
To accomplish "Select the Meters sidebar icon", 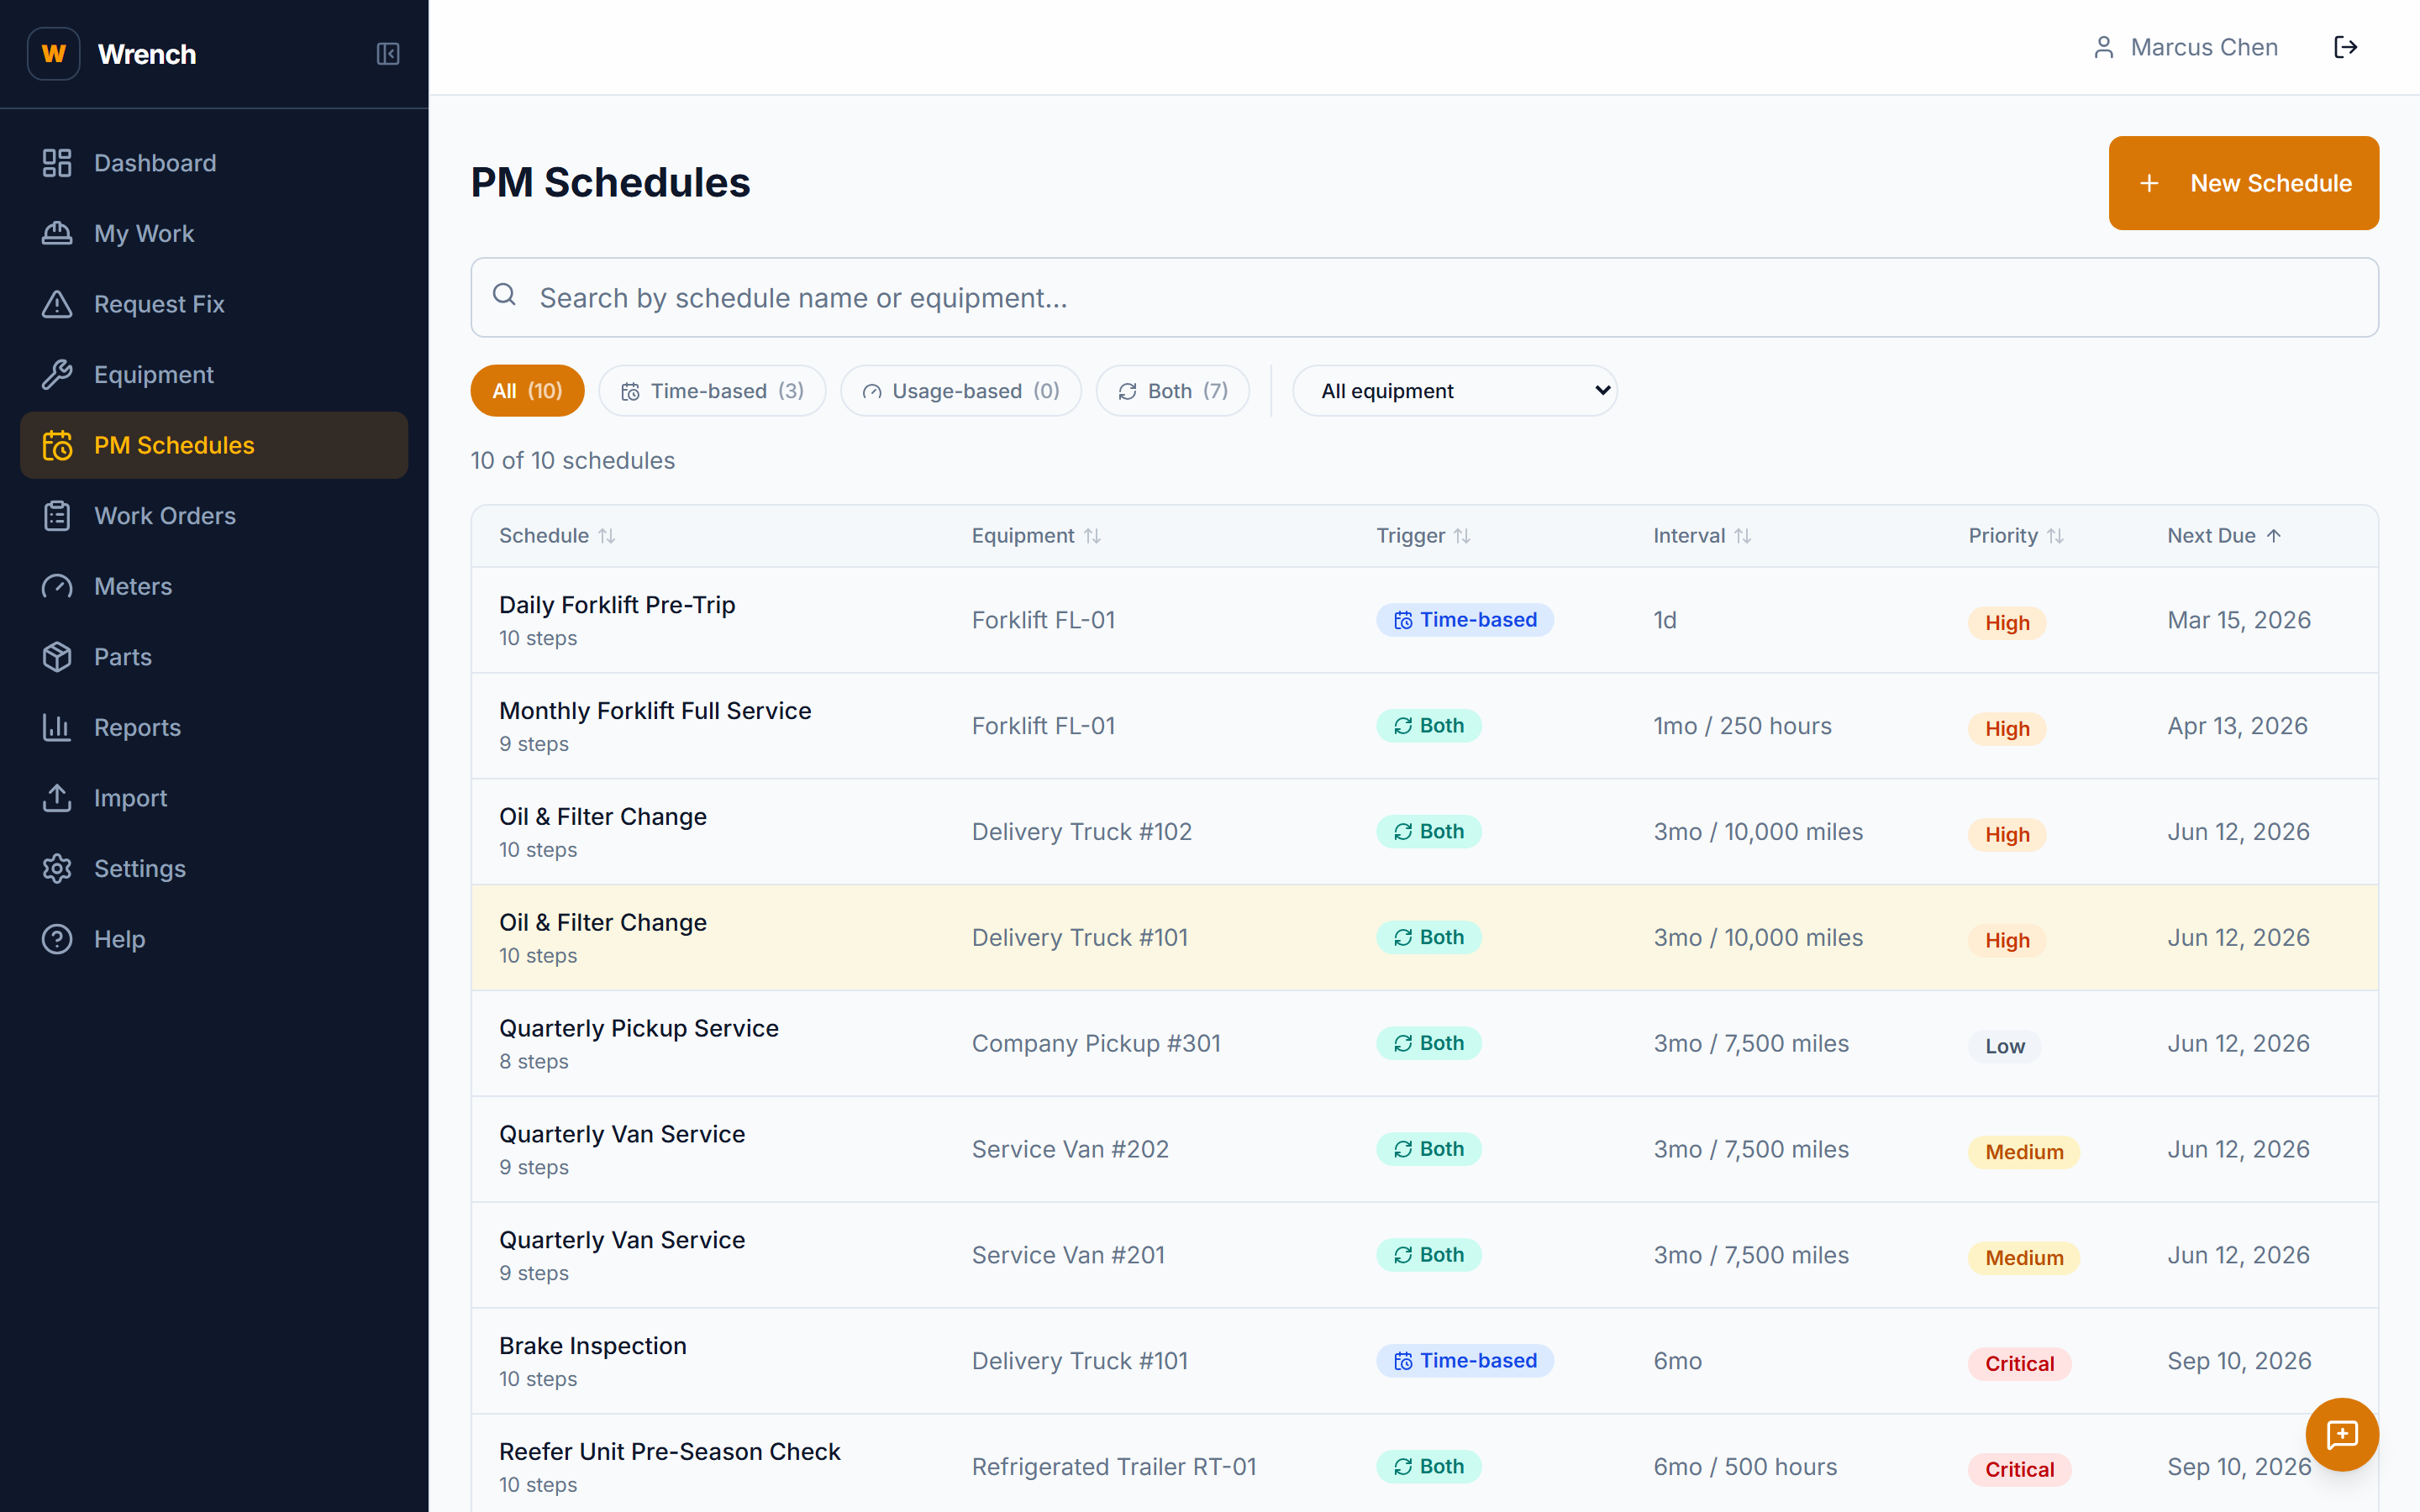I will click(x=57, y=586).
